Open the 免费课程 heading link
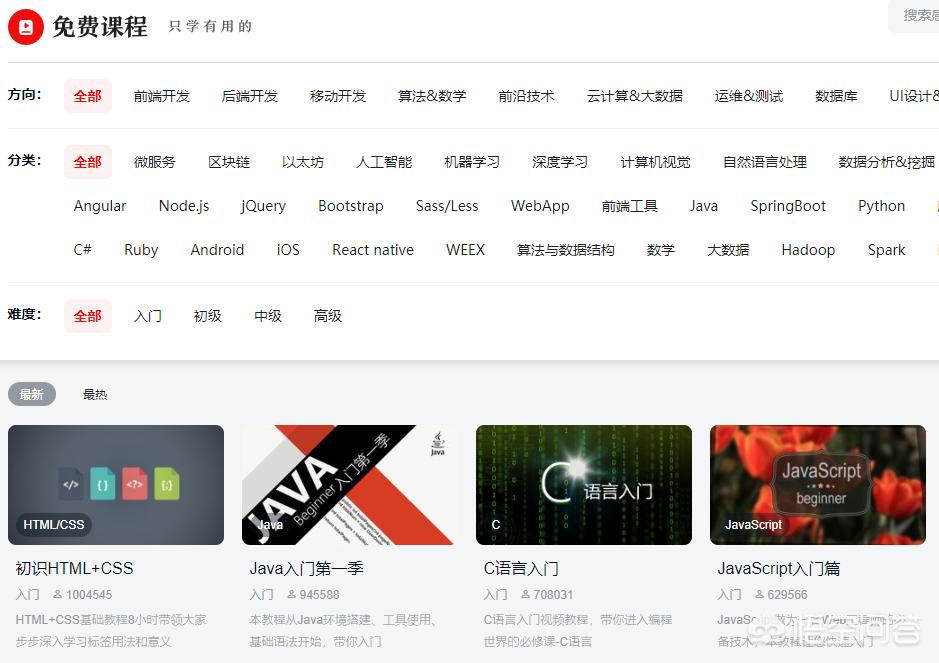This screenshot has height=663, width=939. click(99, 27)
